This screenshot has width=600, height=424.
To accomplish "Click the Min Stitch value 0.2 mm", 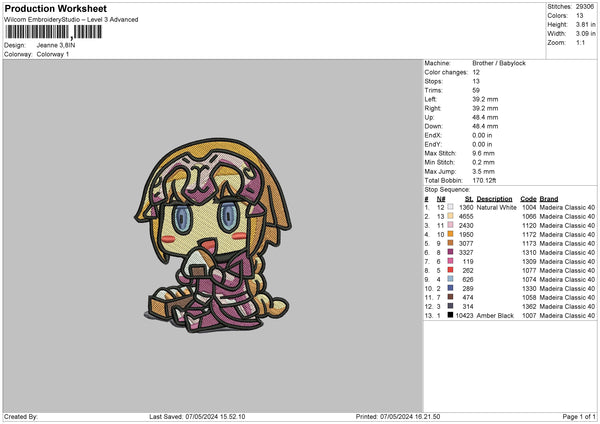I will pyautogui.click(x=483, y=162).
